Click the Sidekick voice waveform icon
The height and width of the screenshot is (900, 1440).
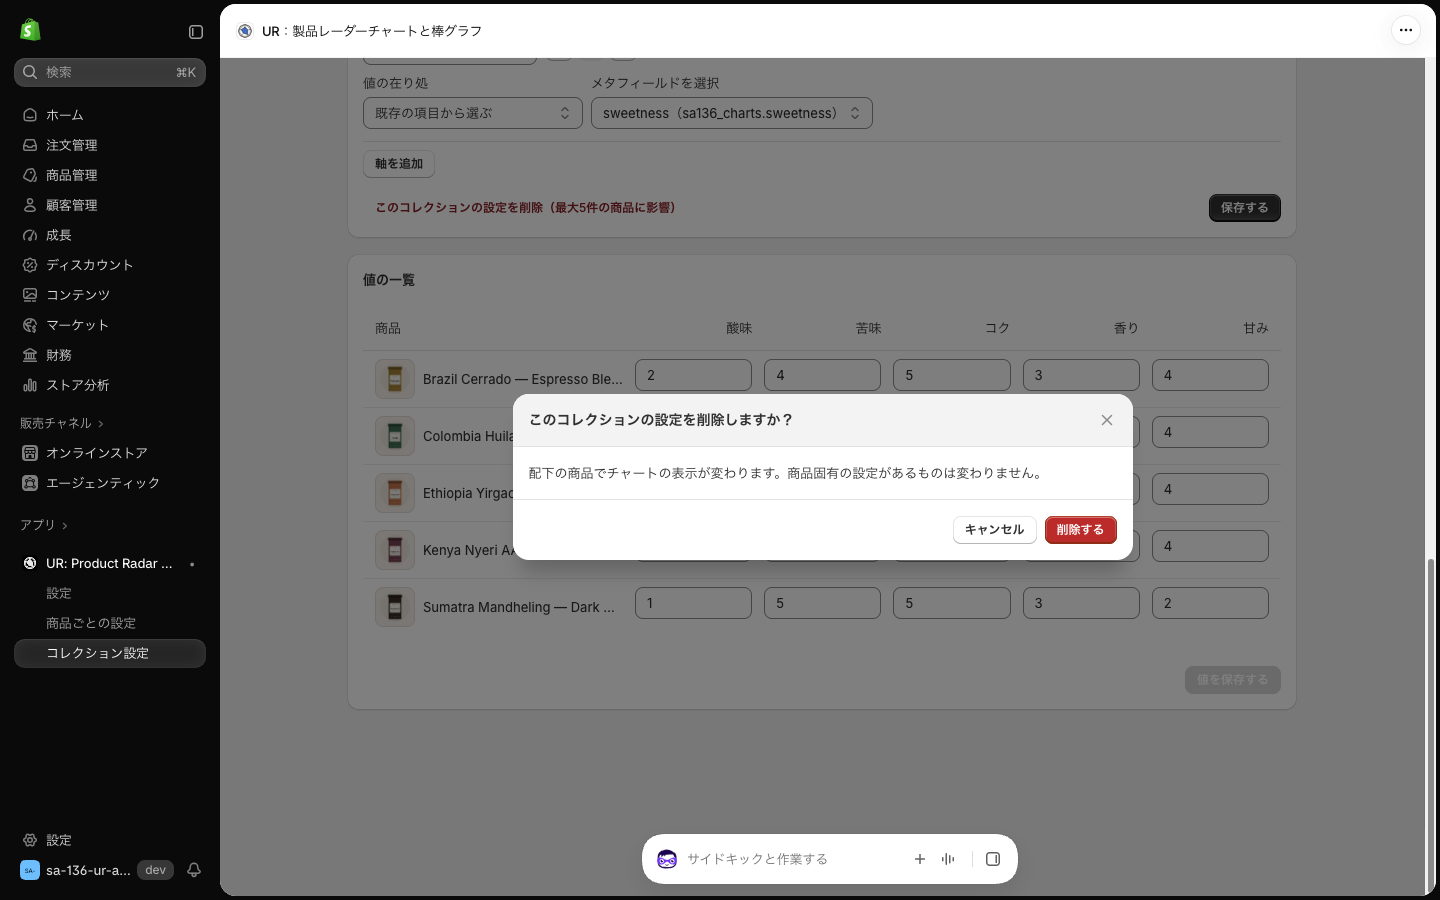[948, 859]
